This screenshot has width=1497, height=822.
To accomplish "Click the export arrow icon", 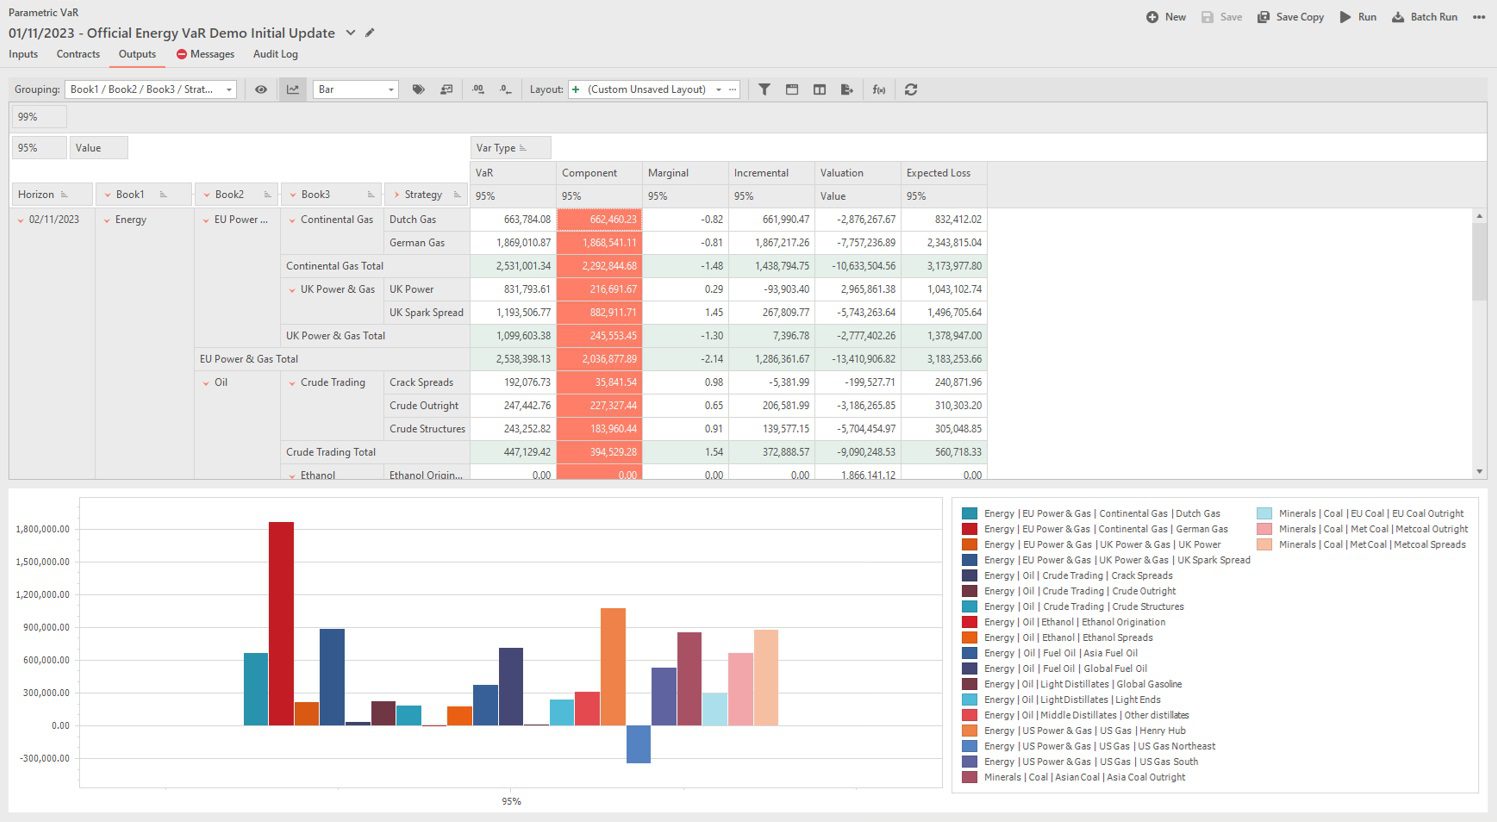I will tap(847, 89).
